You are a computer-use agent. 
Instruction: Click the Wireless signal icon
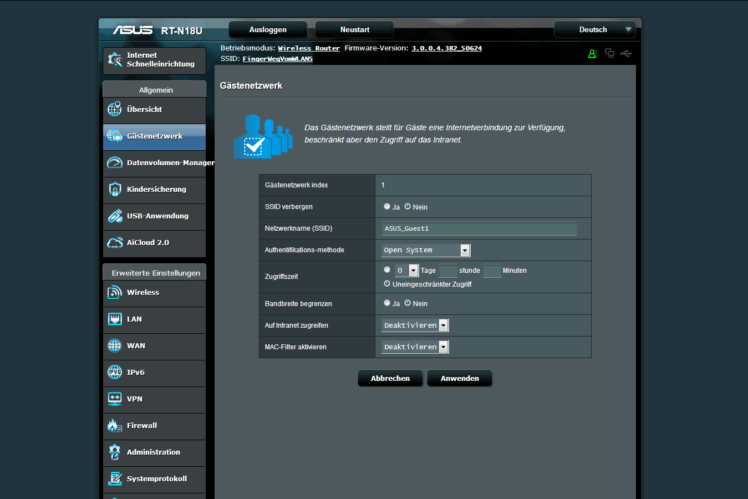pos(114,292)
